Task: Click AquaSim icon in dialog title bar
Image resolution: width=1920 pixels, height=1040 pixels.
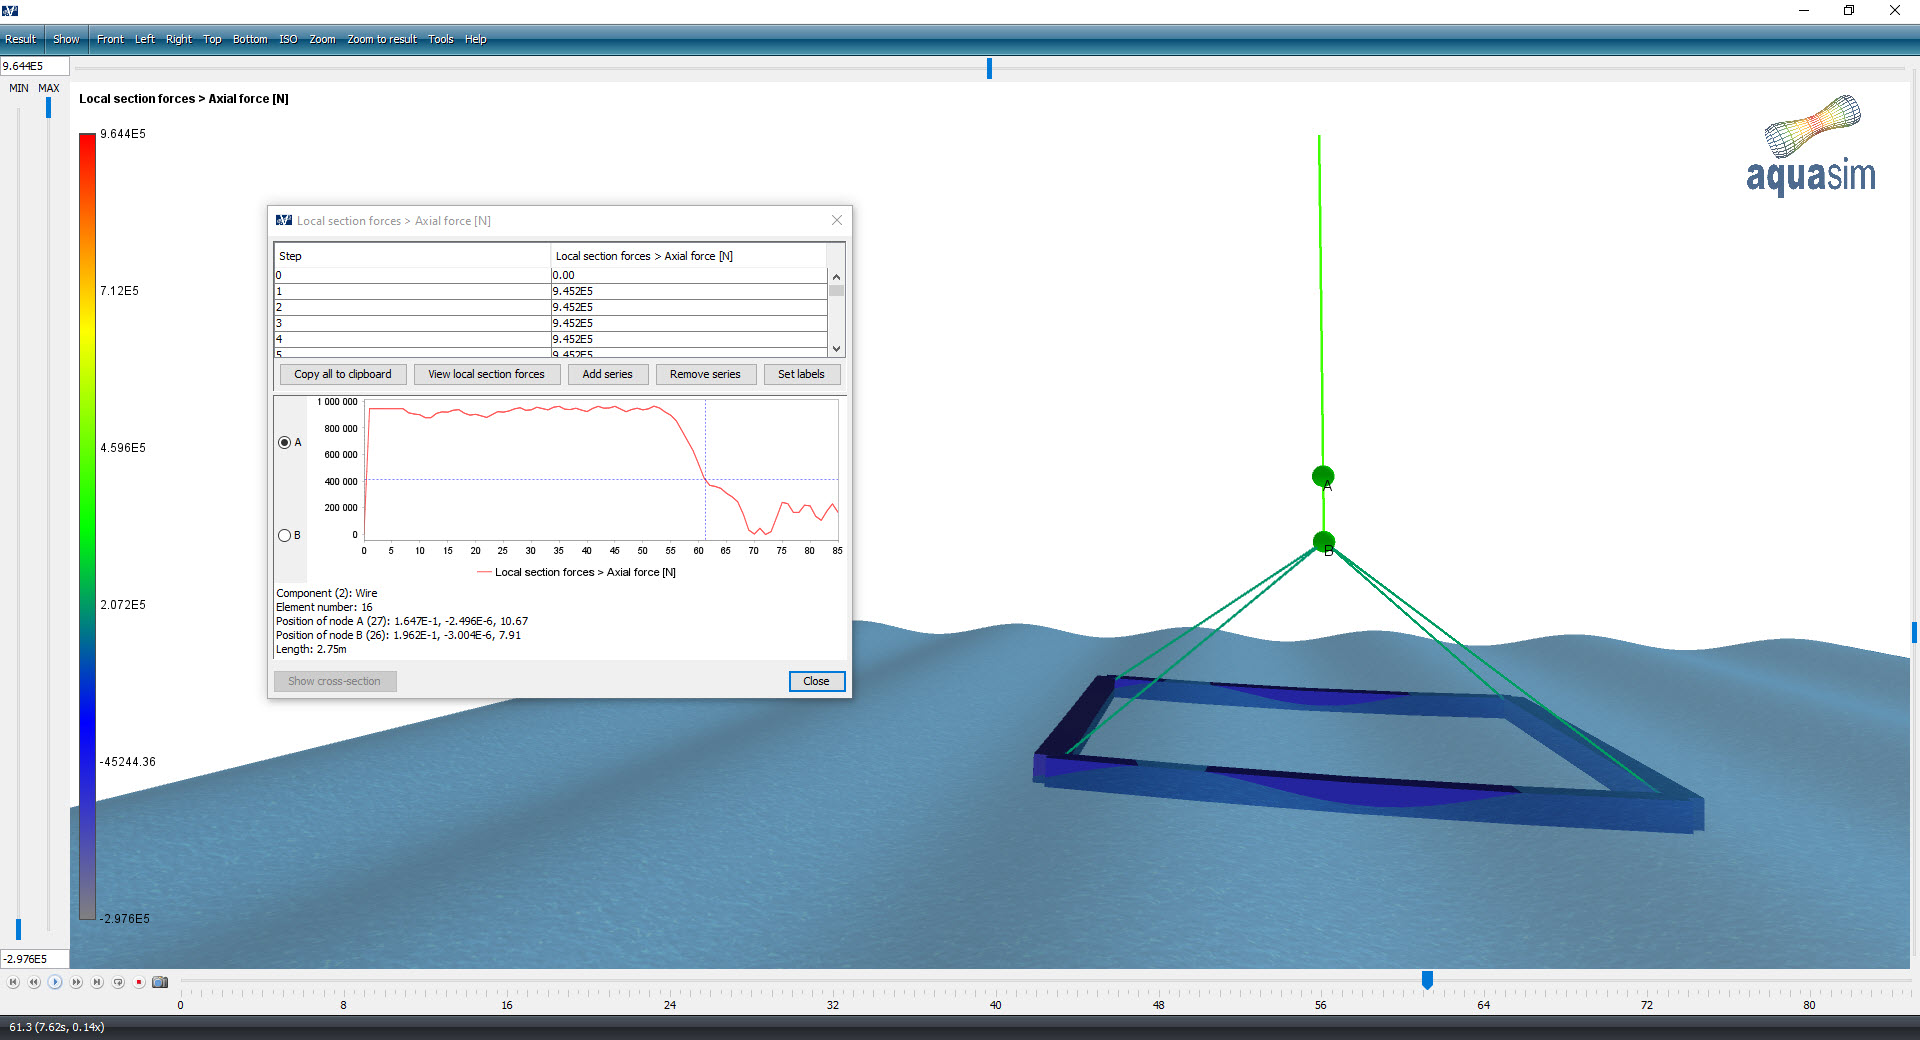Action: (284, 220)
